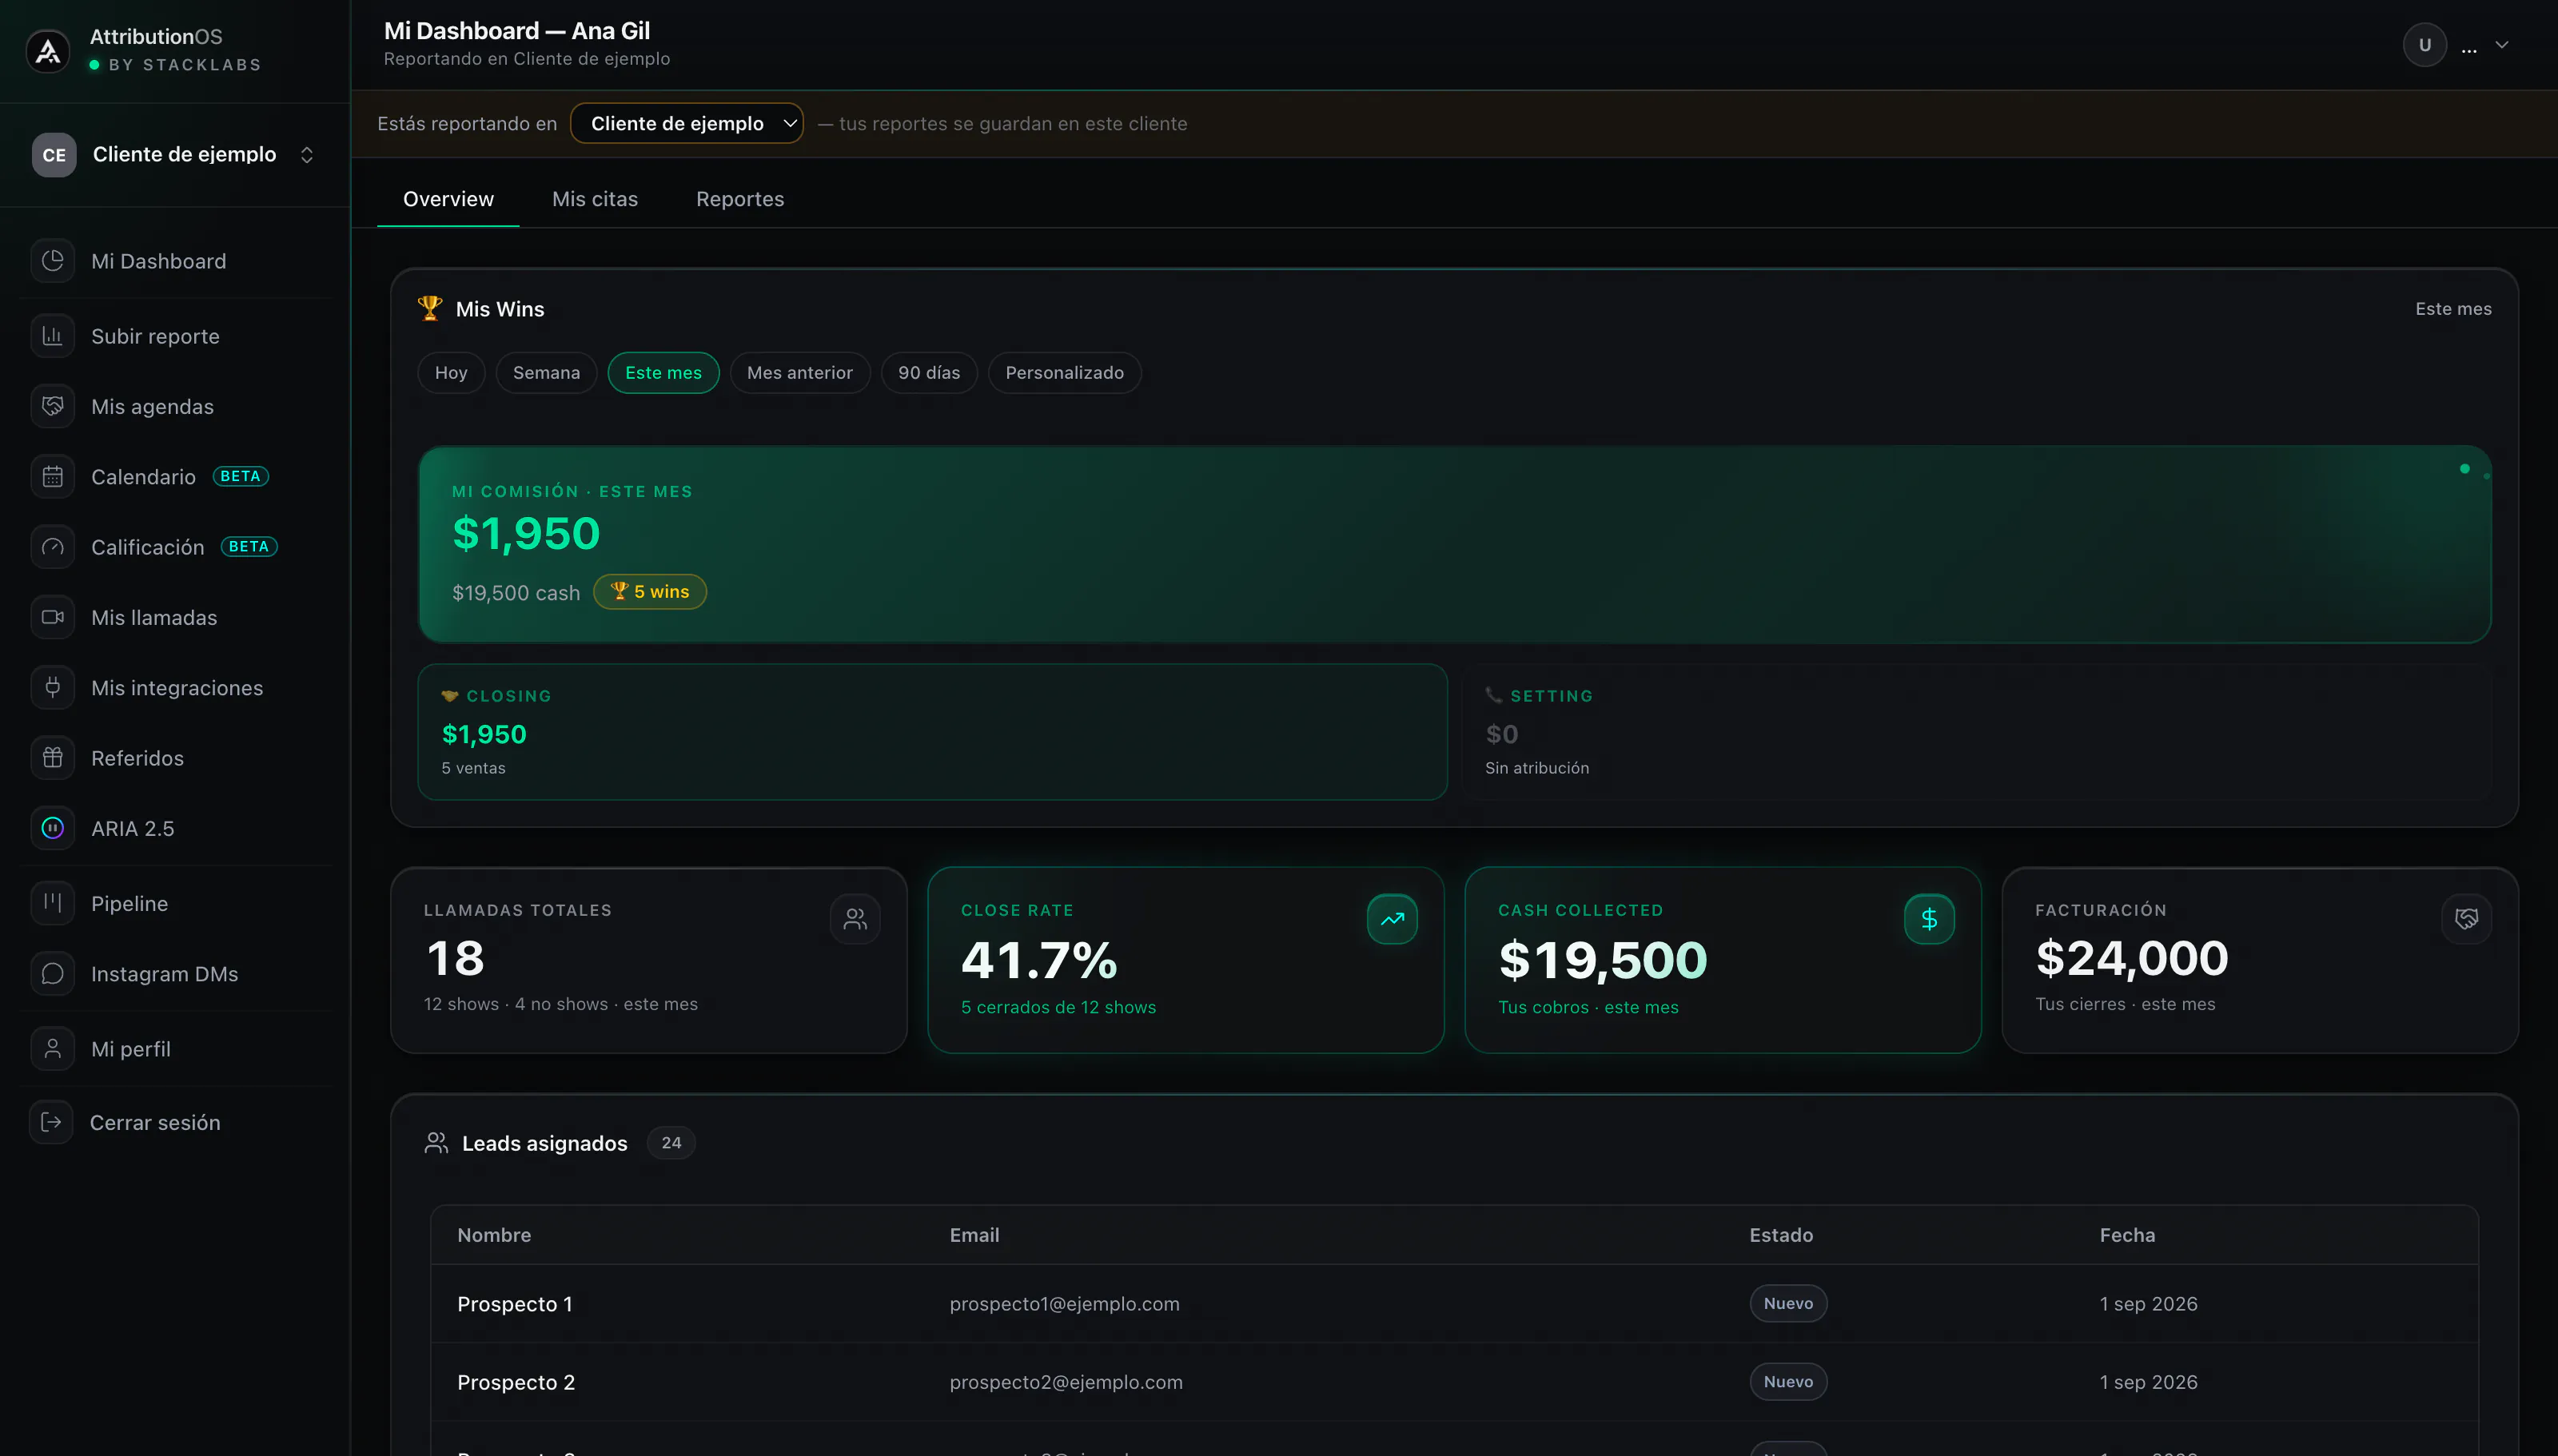
Task: Select the Hoy period filter
Action: (451, 373)
